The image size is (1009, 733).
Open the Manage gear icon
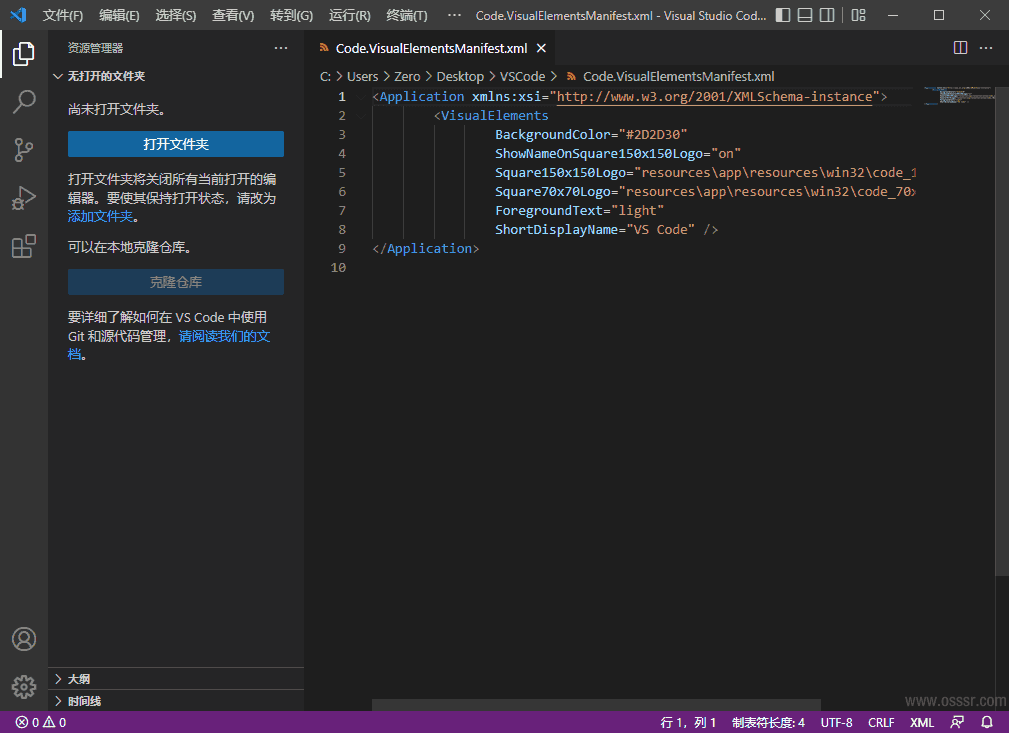pos(24,687)
